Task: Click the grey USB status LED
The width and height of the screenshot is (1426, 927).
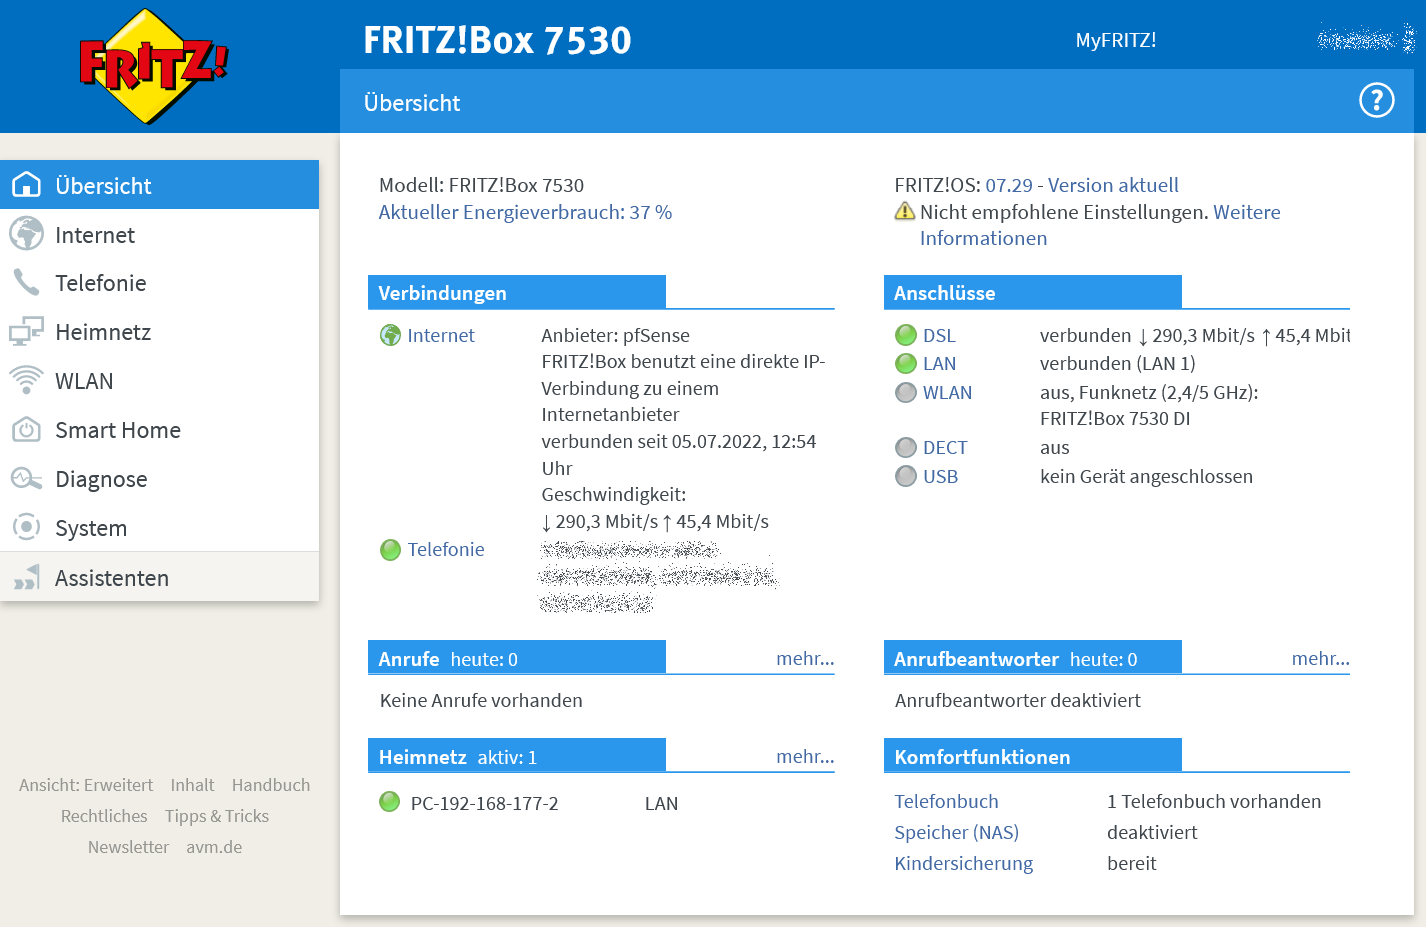Action: pos(906,476)
